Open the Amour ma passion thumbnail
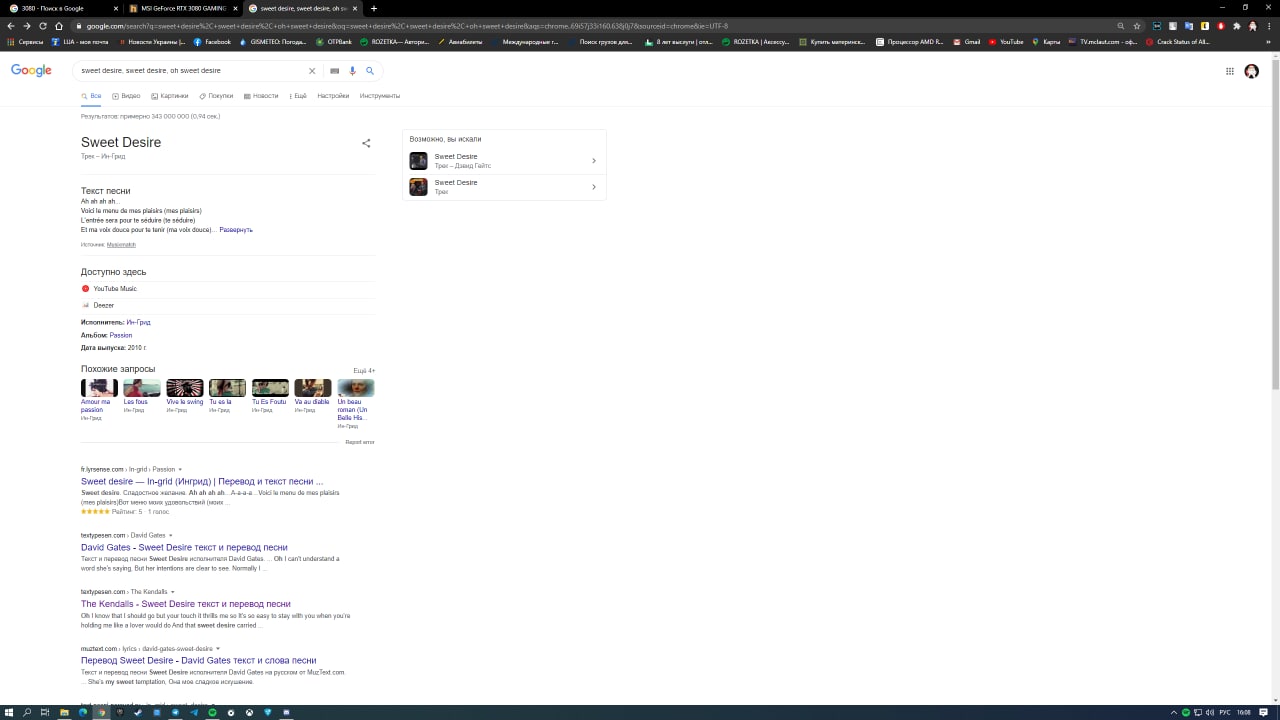The height and width of the screenshot is (720, 1280). pyautogui.click(x=99, y=388)
